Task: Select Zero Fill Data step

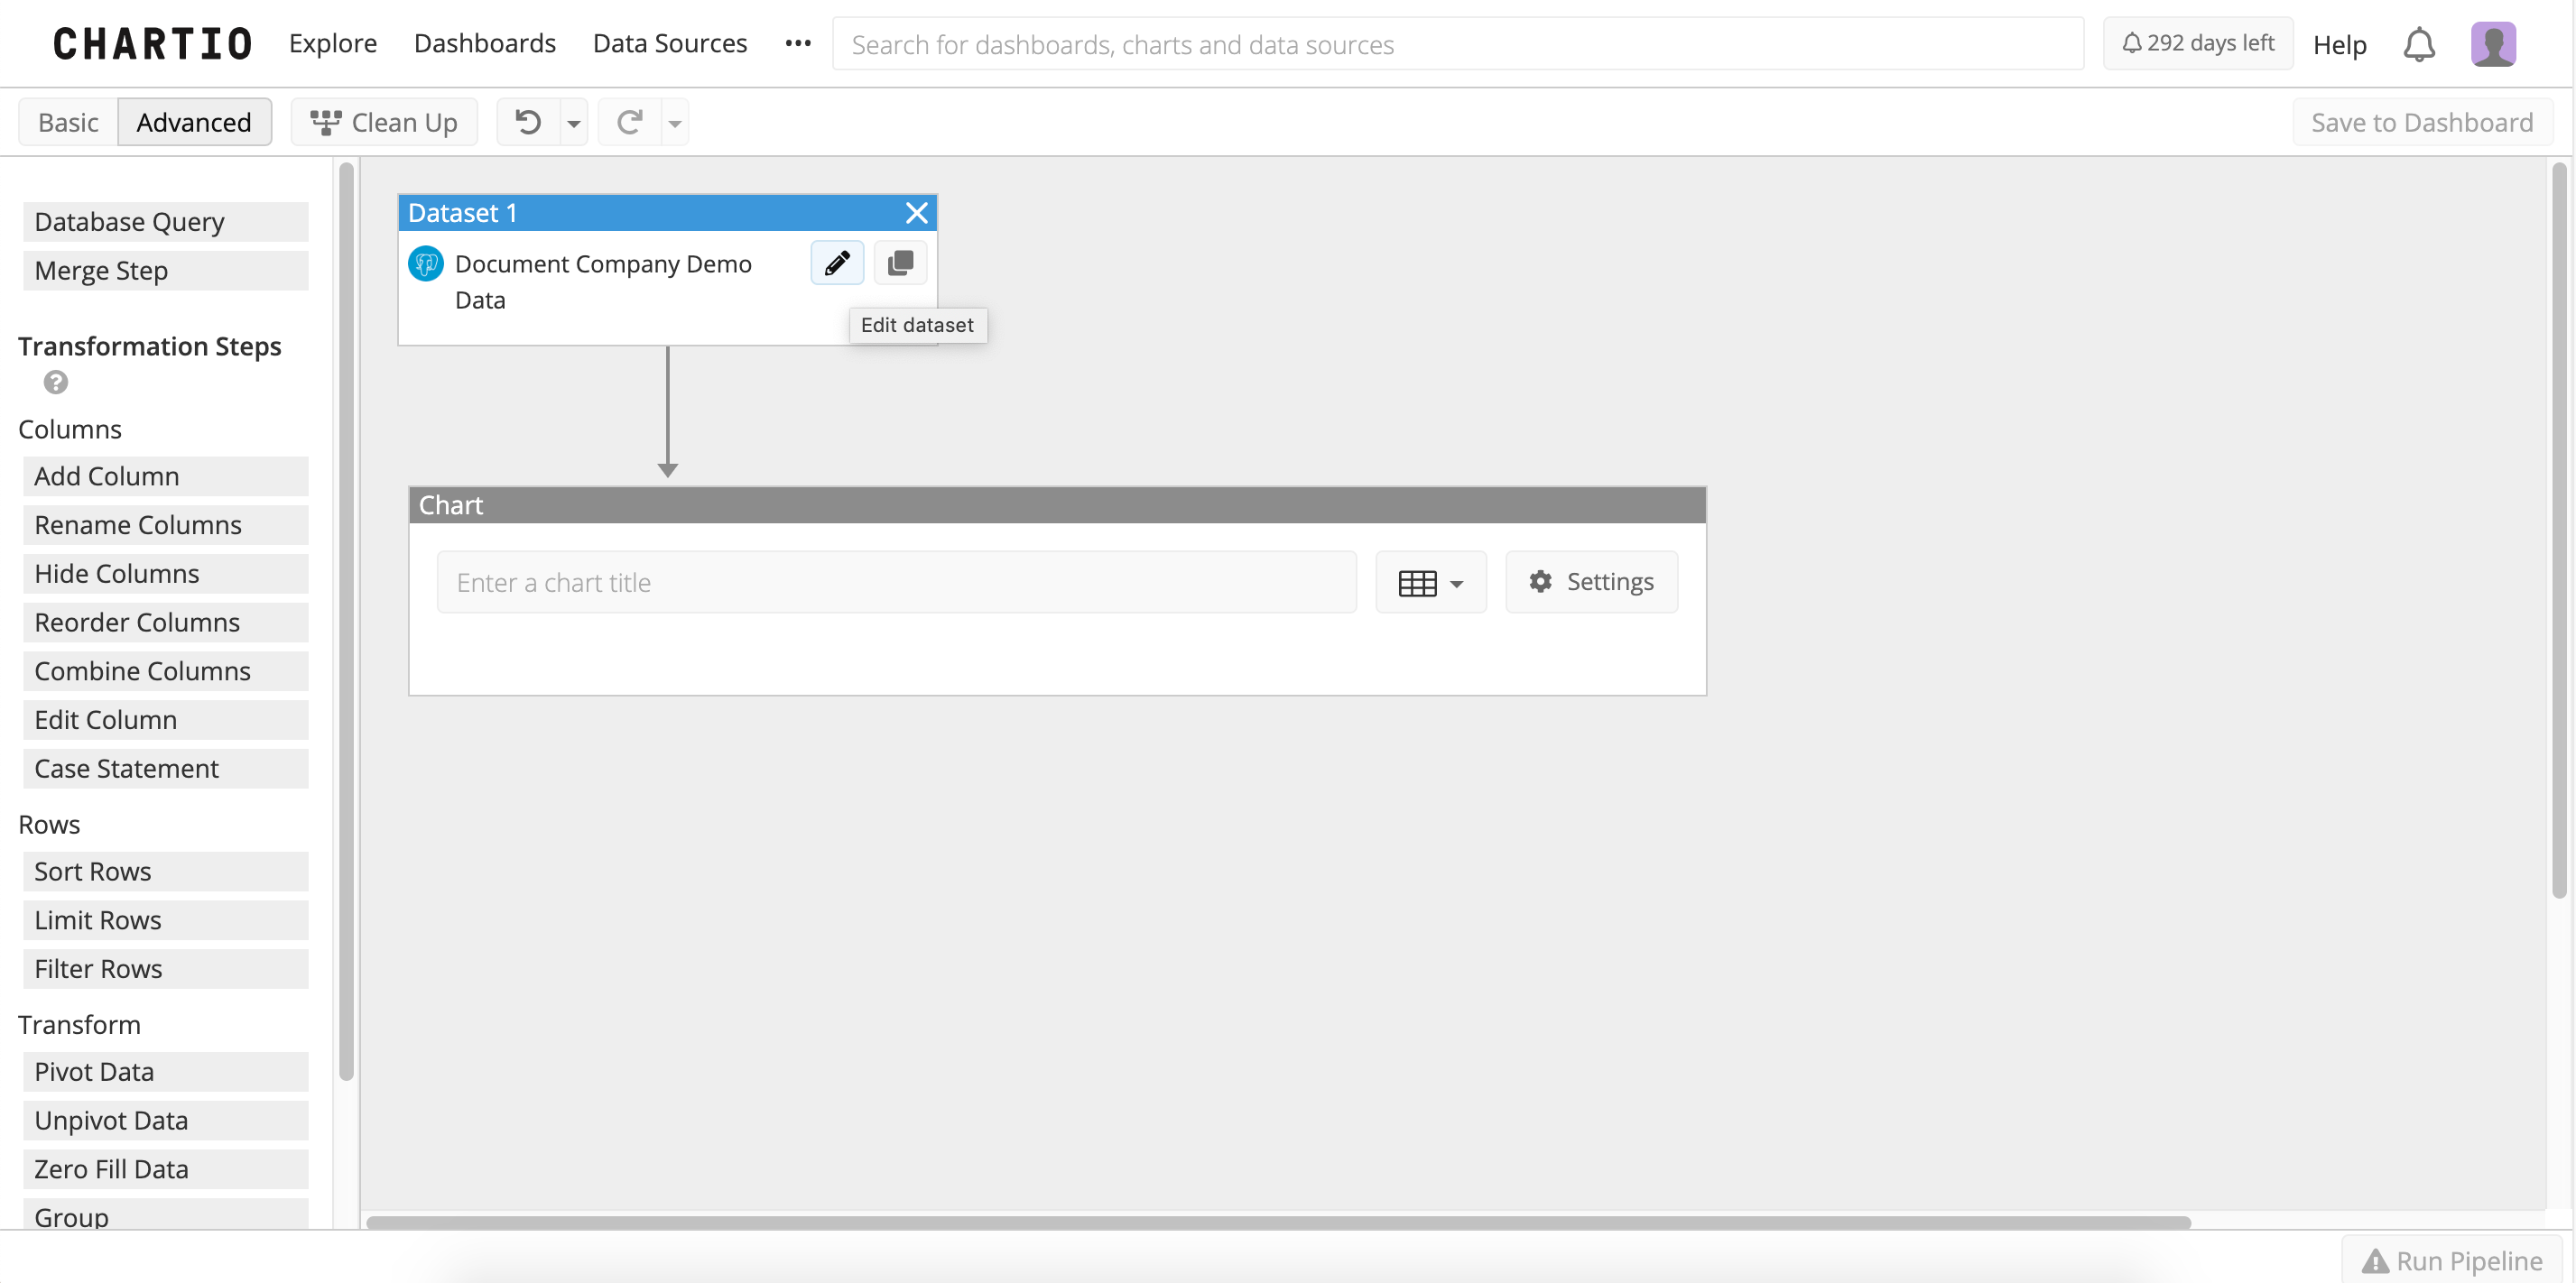Action: click(166, 1169)
